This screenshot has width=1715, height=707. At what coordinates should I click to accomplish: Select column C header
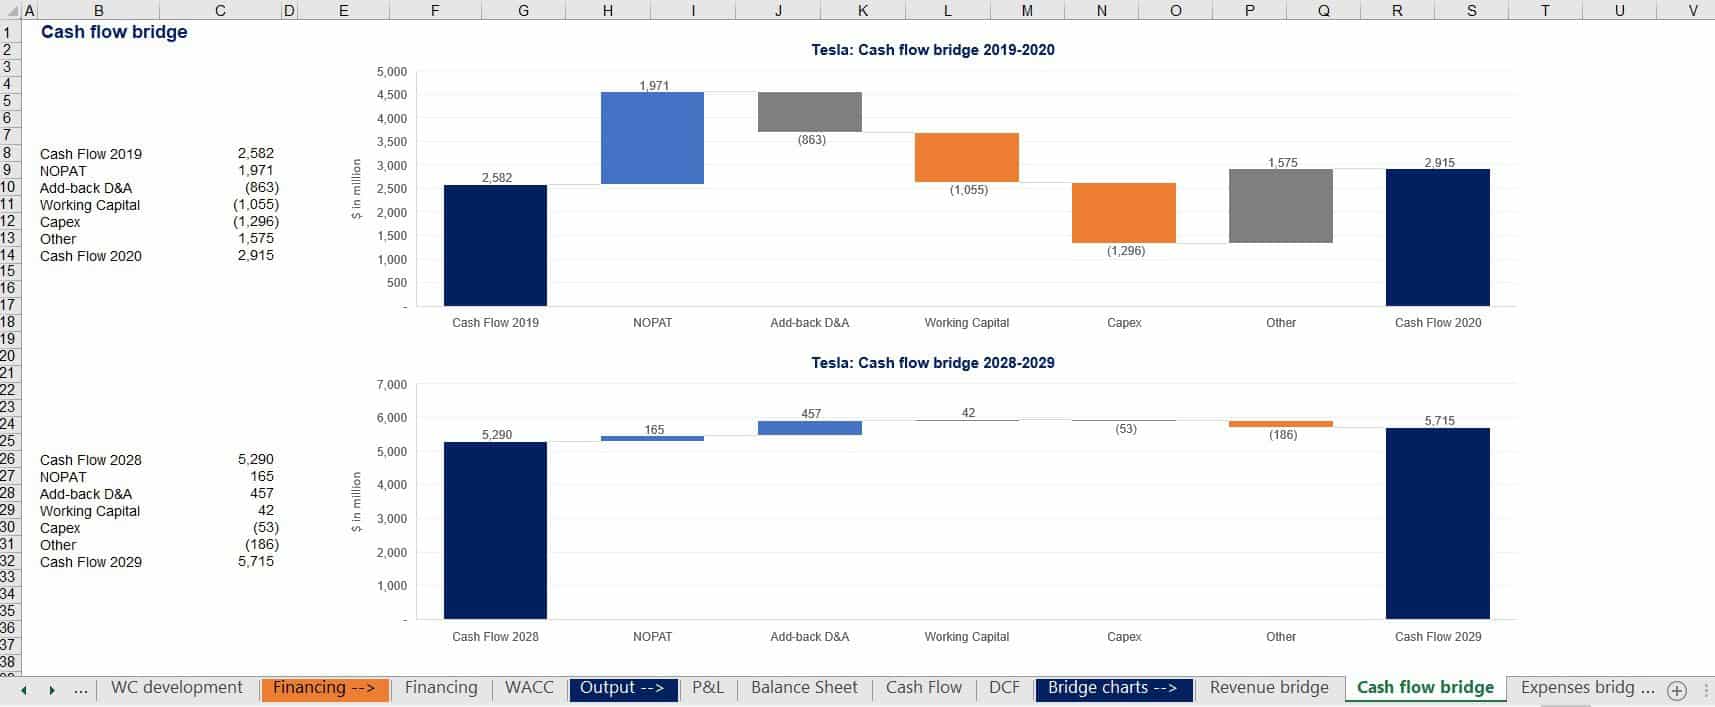click(x=220, y=10)
